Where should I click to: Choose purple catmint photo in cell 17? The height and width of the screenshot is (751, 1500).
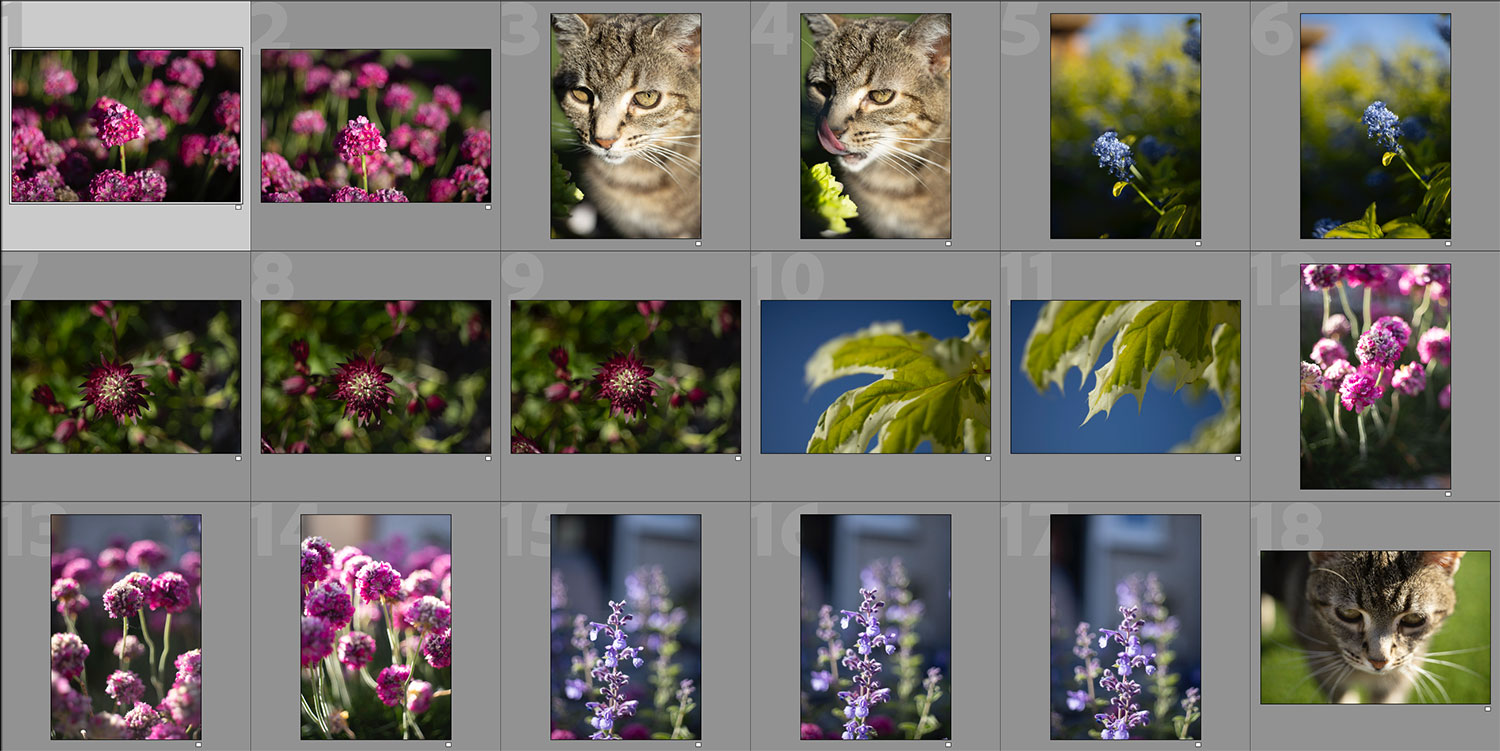[x=1126, y=627]
